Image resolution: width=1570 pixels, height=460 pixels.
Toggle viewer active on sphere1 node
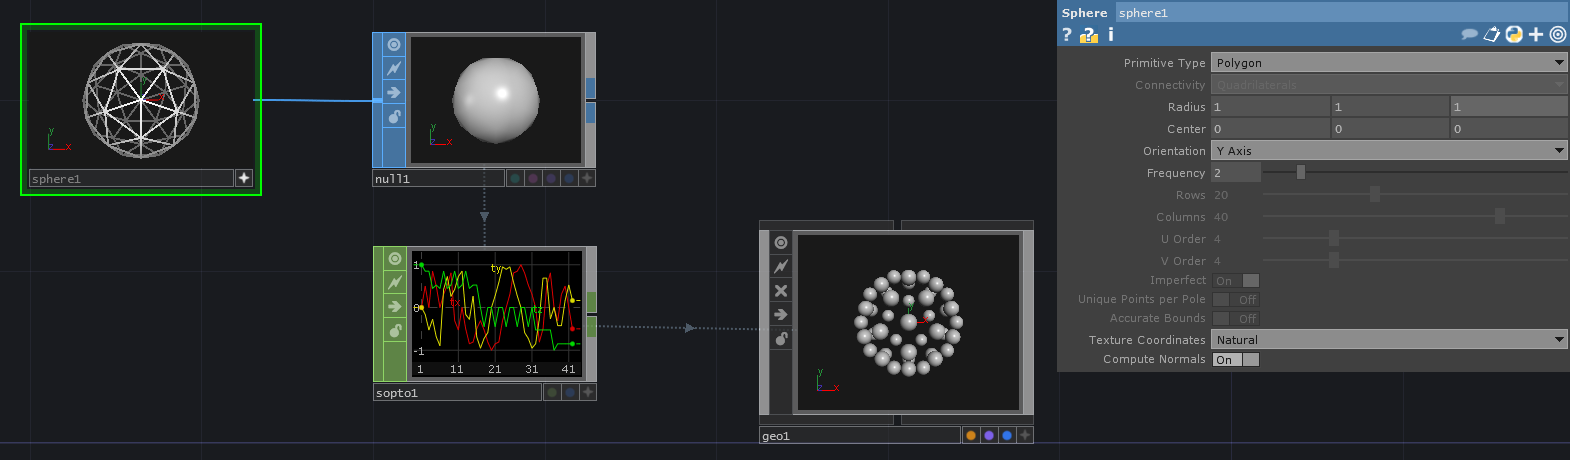(x=244, y=178)
